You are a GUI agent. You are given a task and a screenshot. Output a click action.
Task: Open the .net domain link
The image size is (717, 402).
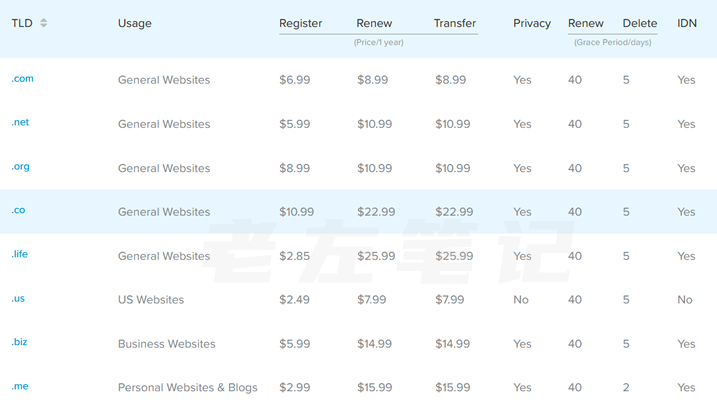(x=20, y=123)
